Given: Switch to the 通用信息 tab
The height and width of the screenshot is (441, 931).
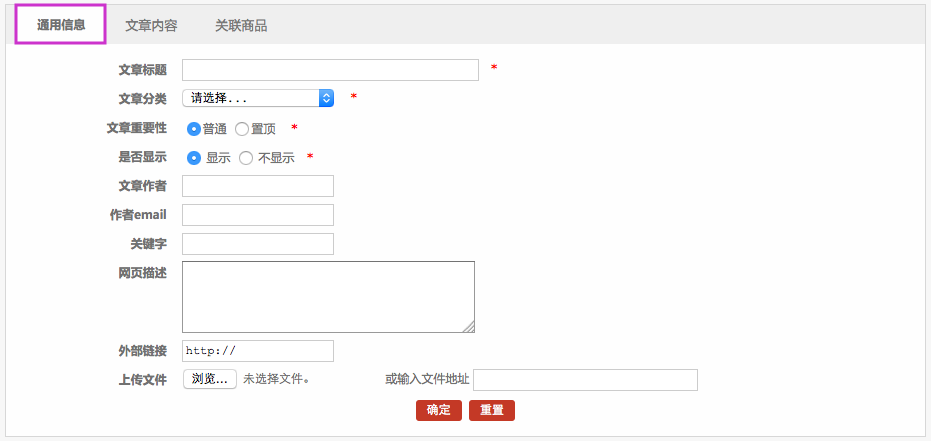Looking at the screenshot, I should point(61,25).
